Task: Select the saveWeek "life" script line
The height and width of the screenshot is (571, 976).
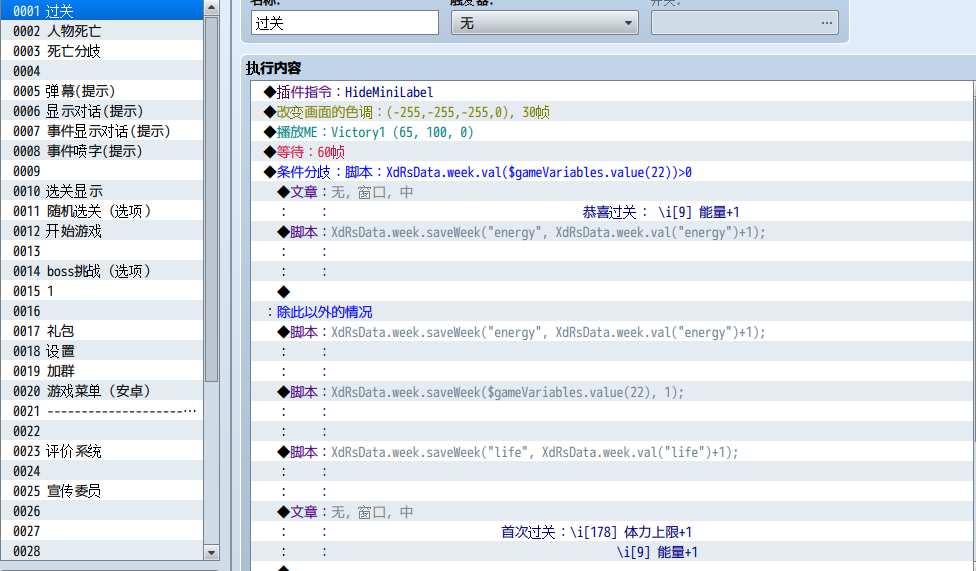Action: [612, 452]
